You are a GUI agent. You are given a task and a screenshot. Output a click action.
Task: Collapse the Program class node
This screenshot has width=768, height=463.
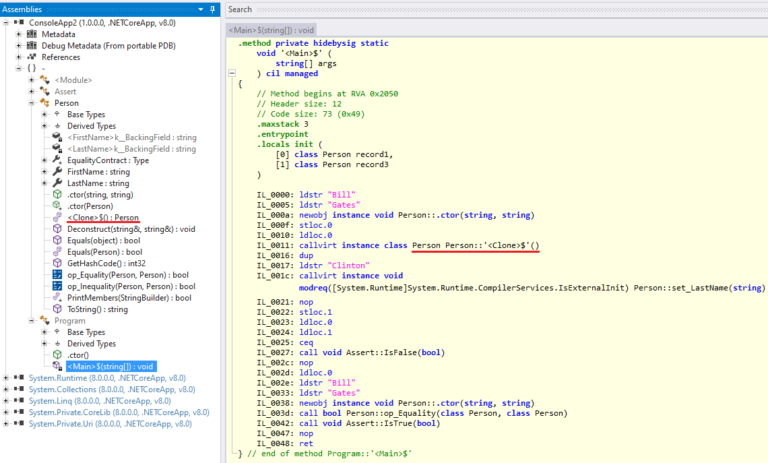[x=31, y=320]
